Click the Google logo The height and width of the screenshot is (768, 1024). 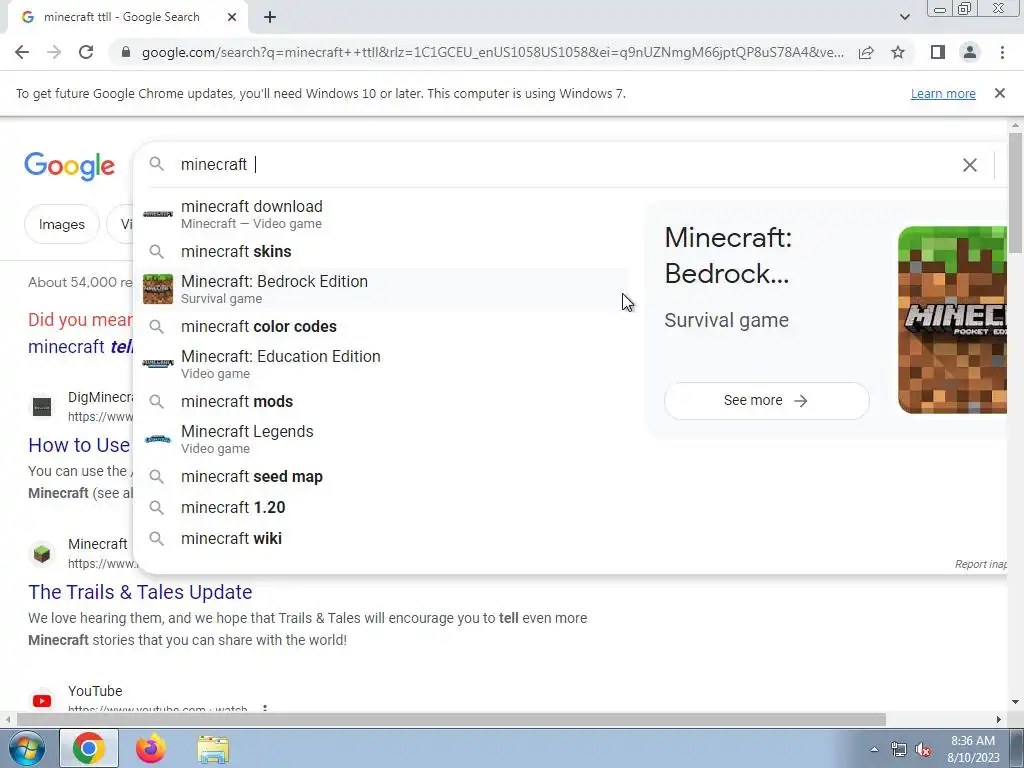tap(70, 166)
